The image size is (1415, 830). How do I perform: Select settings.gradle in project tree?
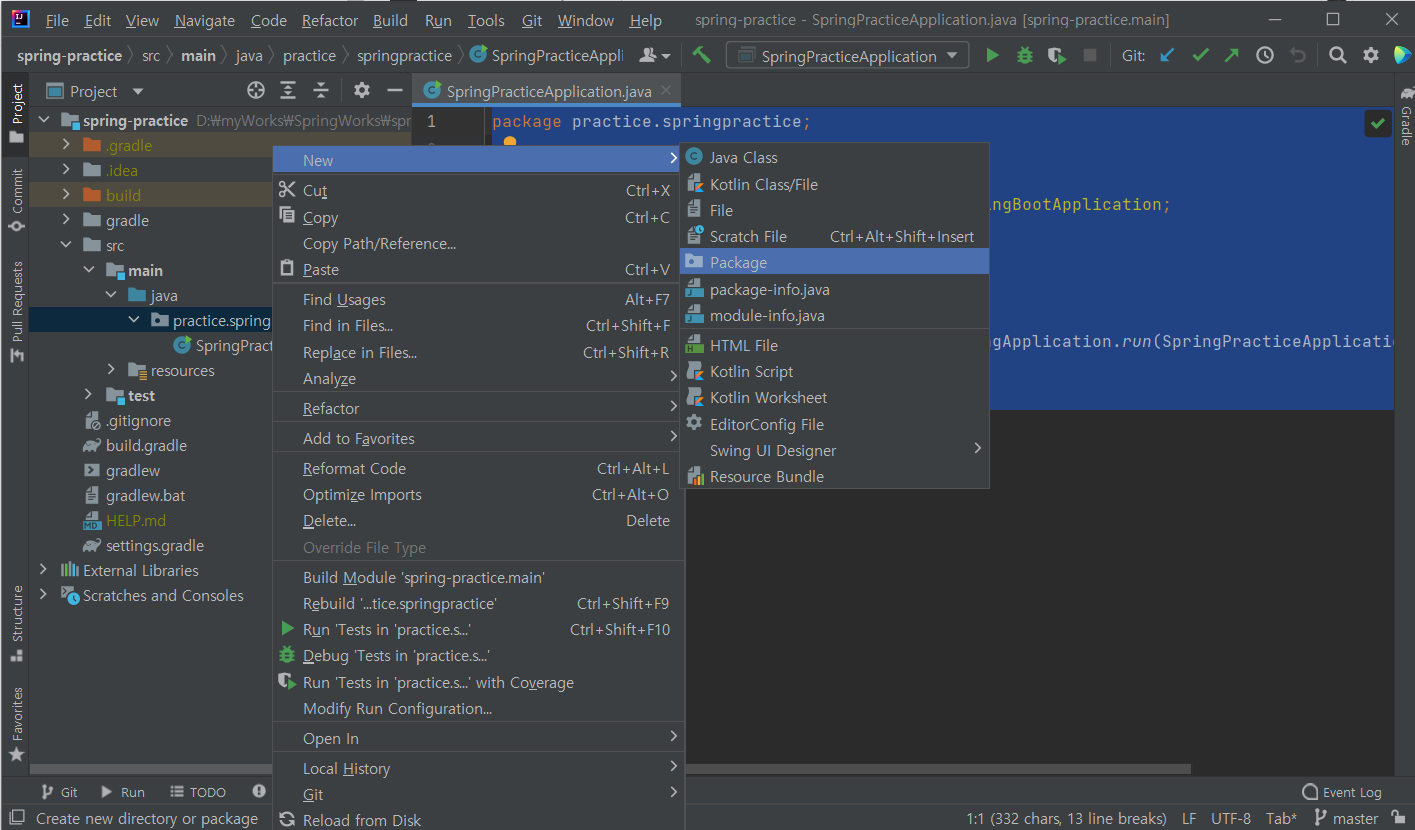pyautogui.click(x=154, y=546)
